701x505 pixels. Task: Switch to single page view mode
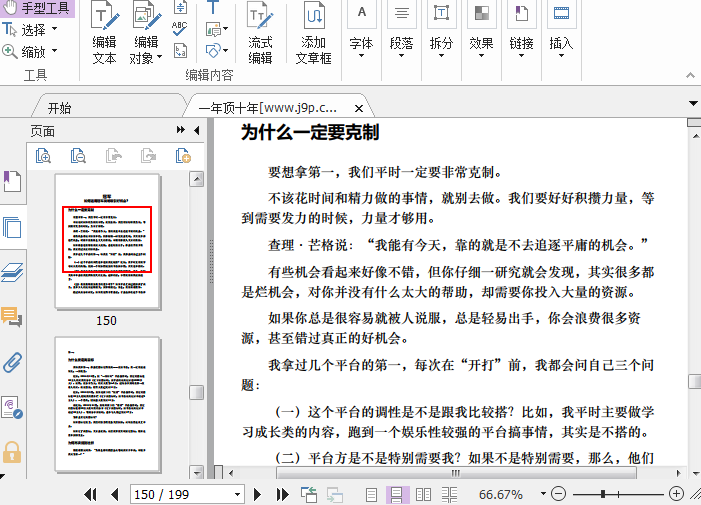click(x=371, y=494)
